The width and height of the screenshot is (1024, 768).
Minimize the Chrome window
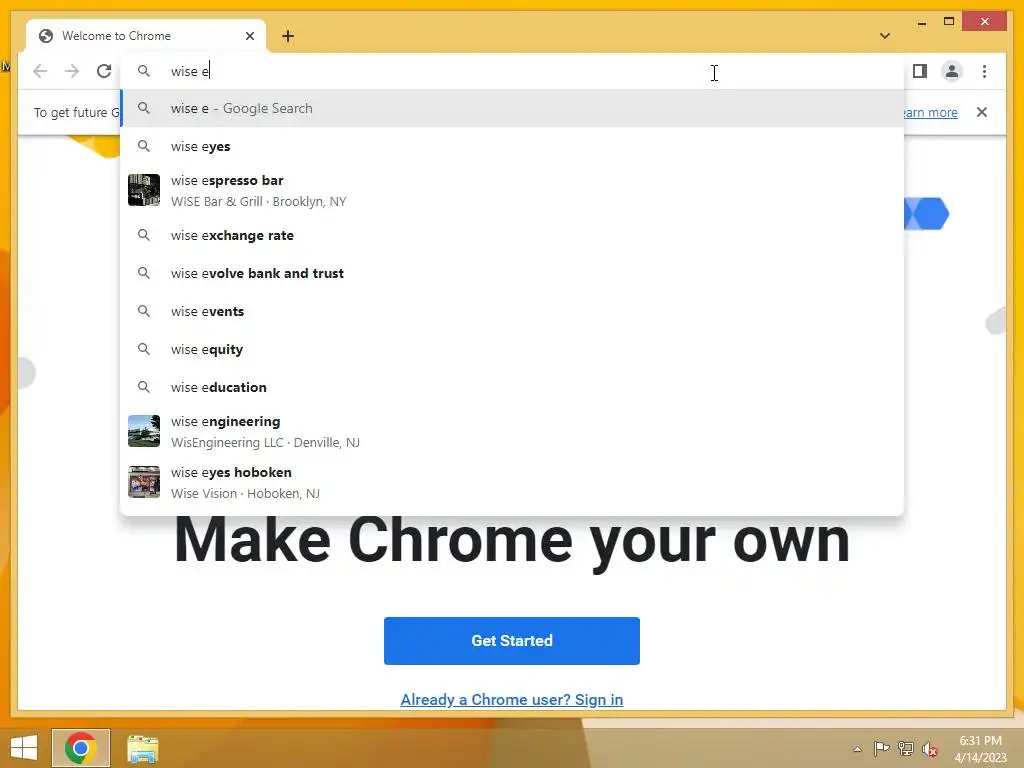(921, 22)
